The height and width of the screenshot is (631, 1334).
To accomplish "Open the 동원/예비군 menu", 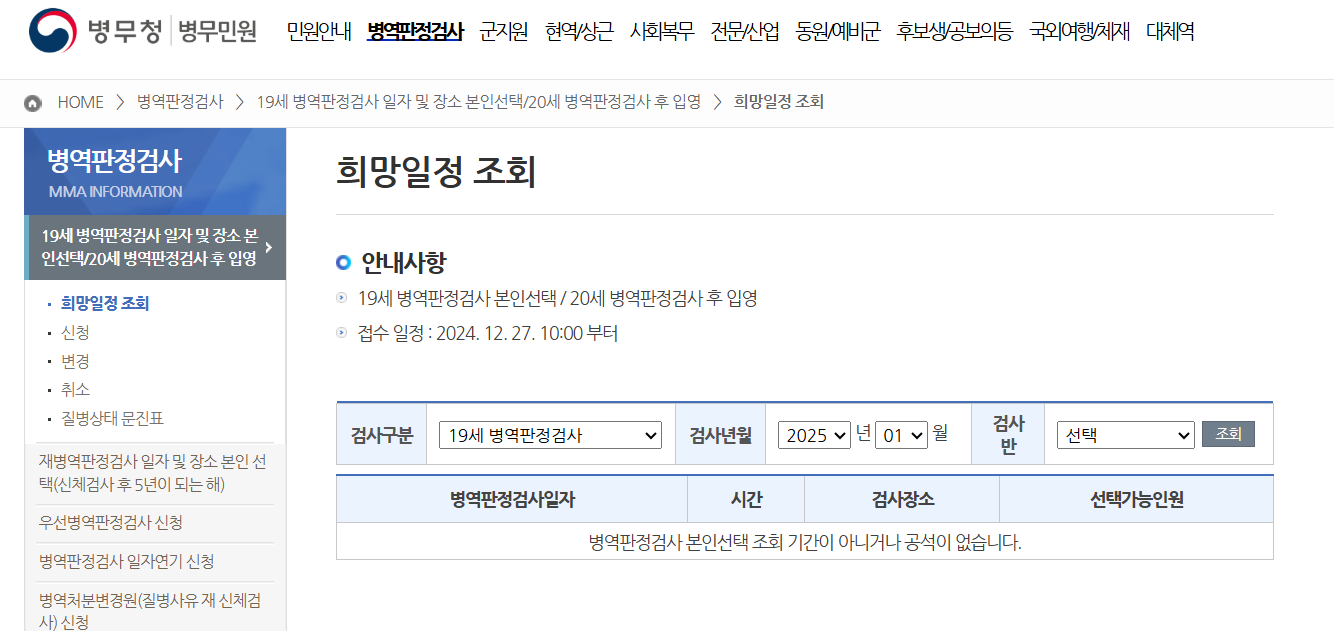I will pyautogui.click(x=838, y=32).
